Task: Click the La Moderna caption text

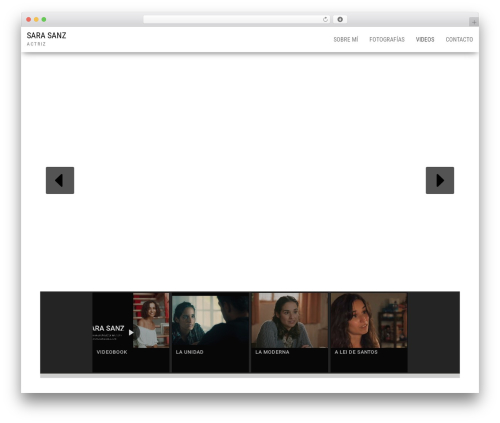Action: pyautogui.click(x=272, y=352)
